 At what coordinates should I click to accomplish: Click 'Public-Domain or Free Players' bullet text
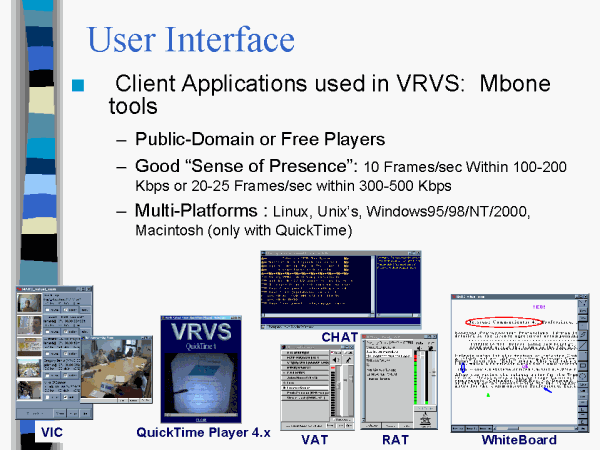coord(260,139)
